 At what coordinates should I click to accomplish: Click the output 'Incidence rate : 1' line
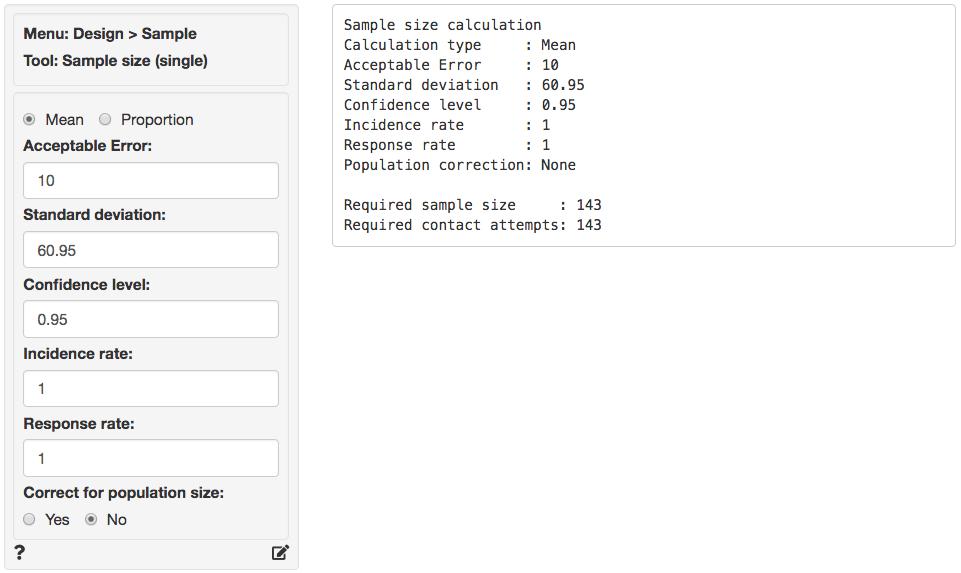[447, 125]
